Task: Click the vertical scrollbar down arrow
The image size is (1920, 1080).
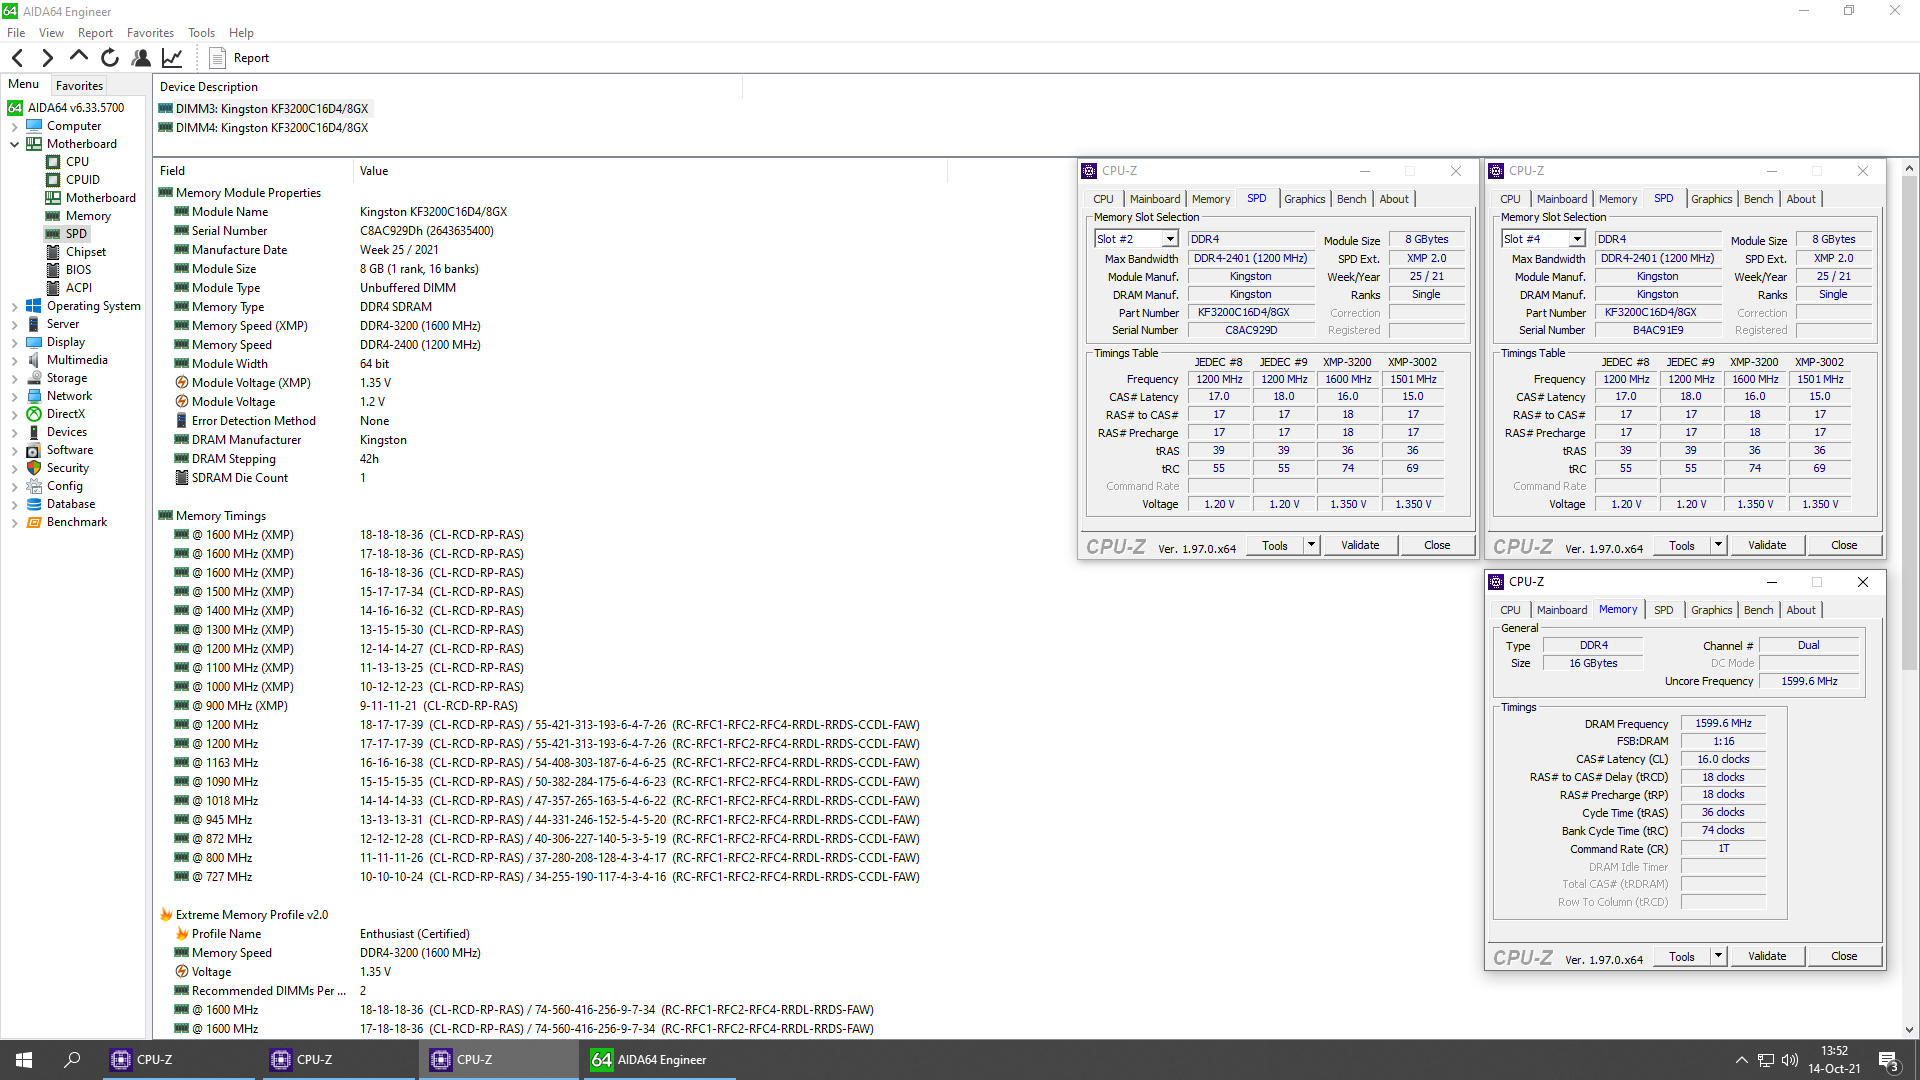Action: (x=1909, y=1030)
